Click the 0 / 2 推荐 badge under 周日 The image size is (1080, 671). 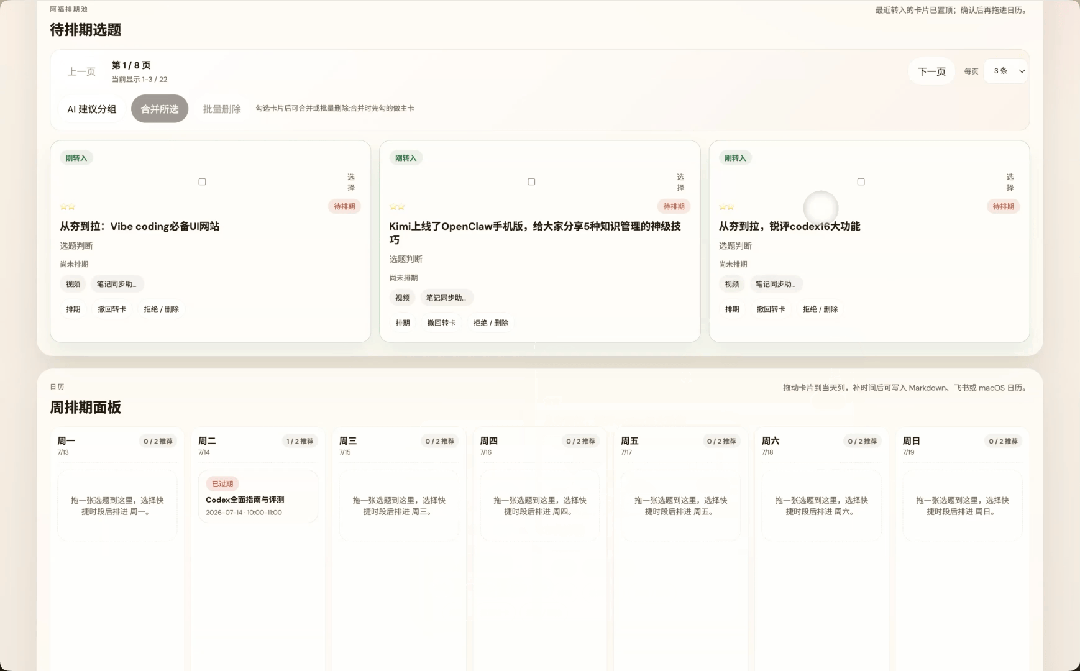[1004, 441]
